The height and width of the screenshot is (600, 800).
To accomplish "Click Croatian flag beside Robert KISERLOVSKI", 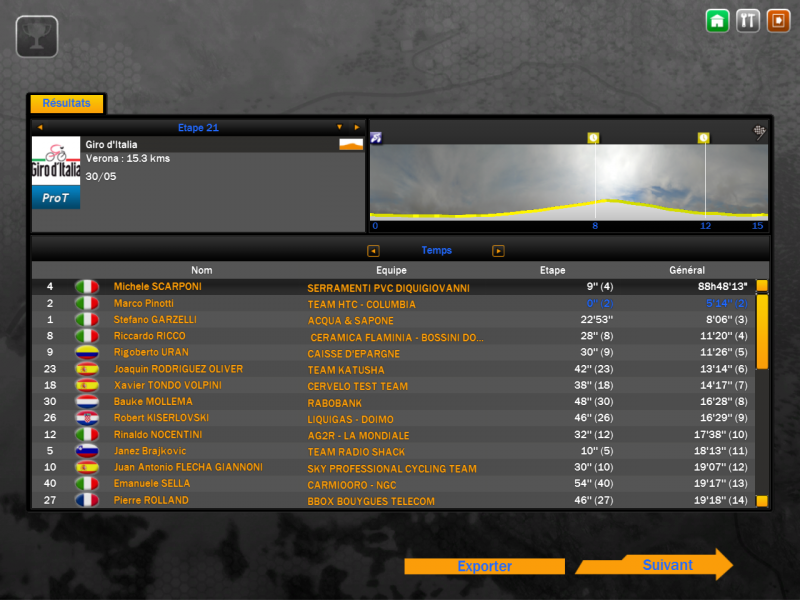I will pos(87,418).
